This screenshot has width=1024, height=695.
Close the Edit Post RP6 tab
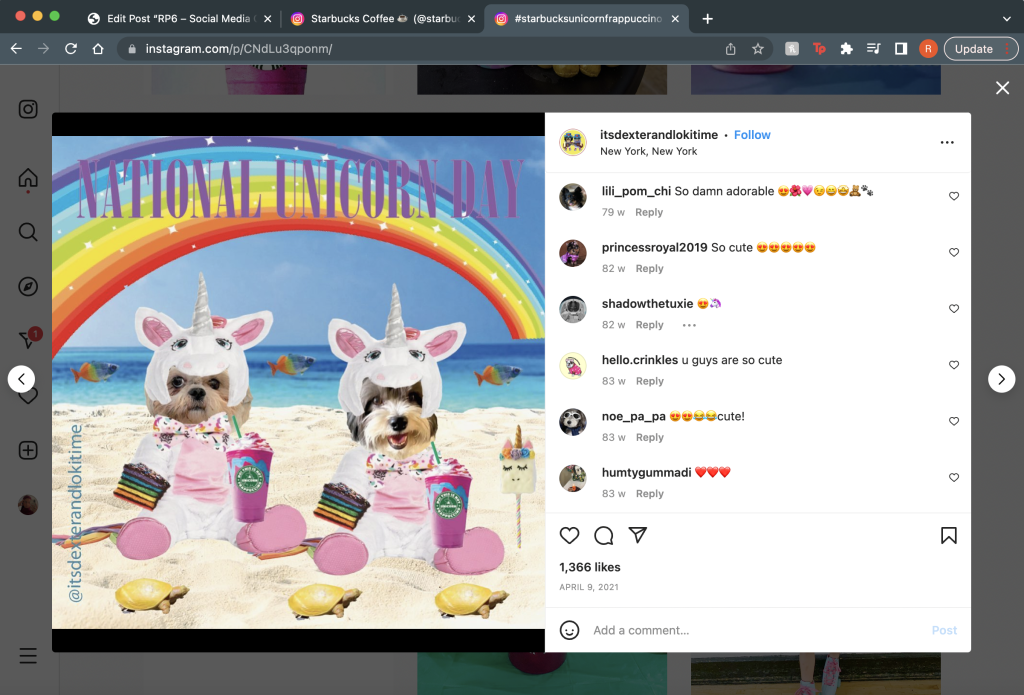point(267,19)
